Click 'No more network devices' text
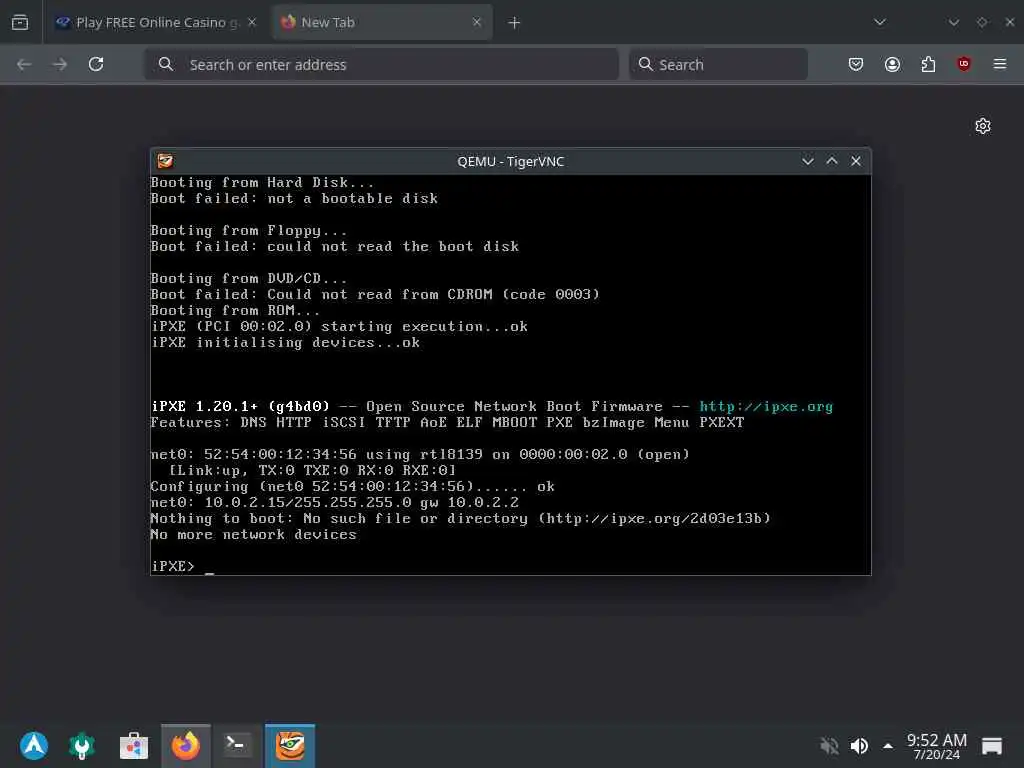Image resolution: width=1024 pixels, height=768 pixels. 253,534
